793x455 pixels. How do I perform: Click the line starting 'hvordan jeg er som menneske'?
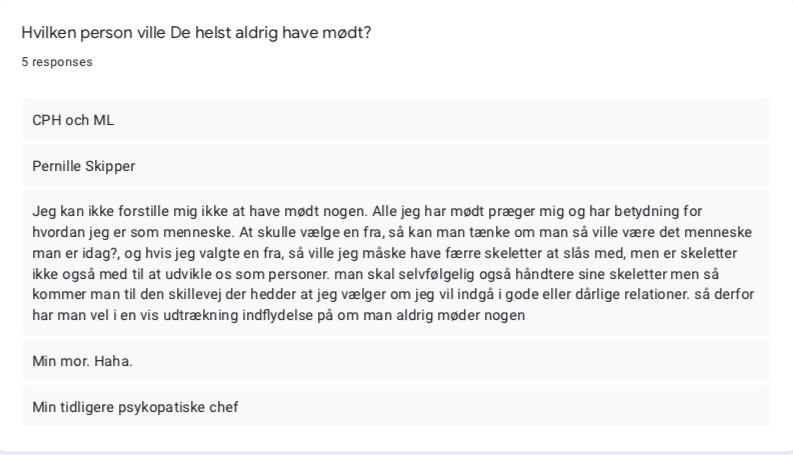pyautogui.click(x=392, y=232)
